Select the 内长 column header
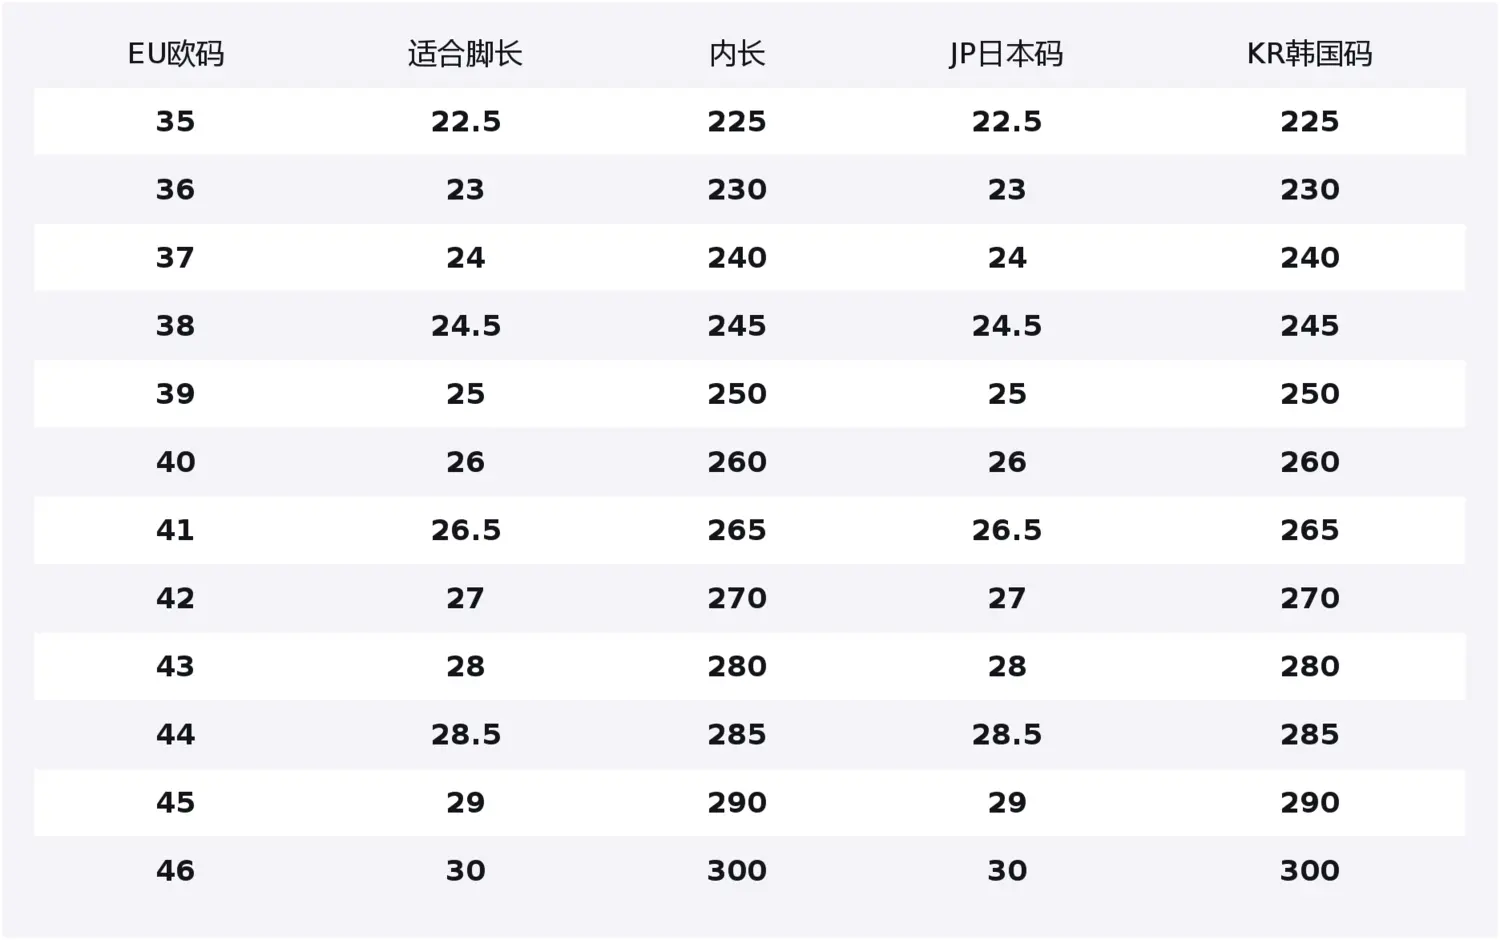Screen dimensions: 1500x940 coord(737,54)
